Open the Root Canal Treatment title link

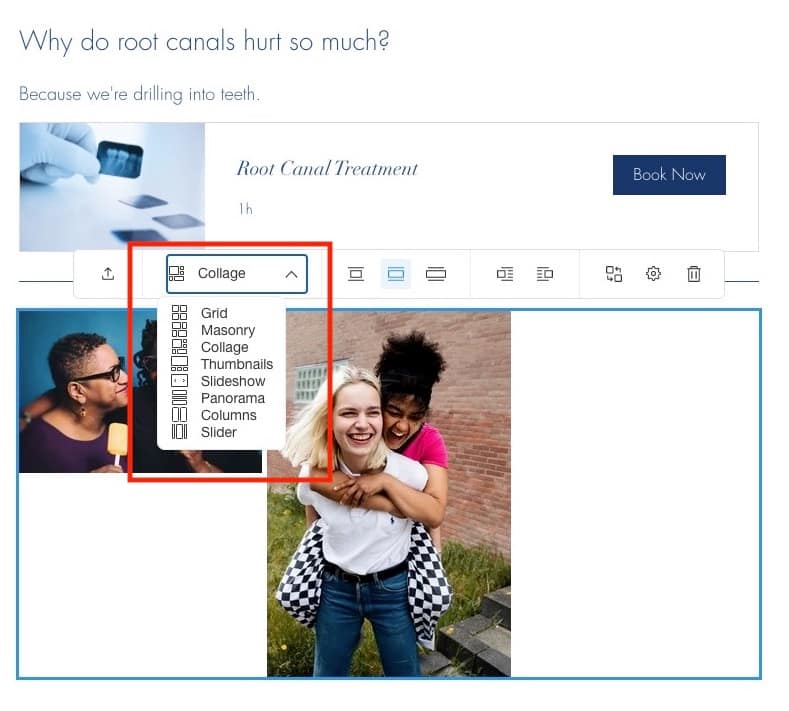[x=327, y=169]
